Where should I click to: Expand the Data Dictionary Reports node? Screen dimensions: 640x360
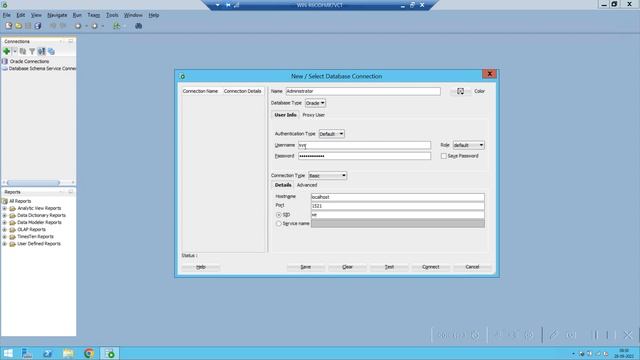[4, 216]
